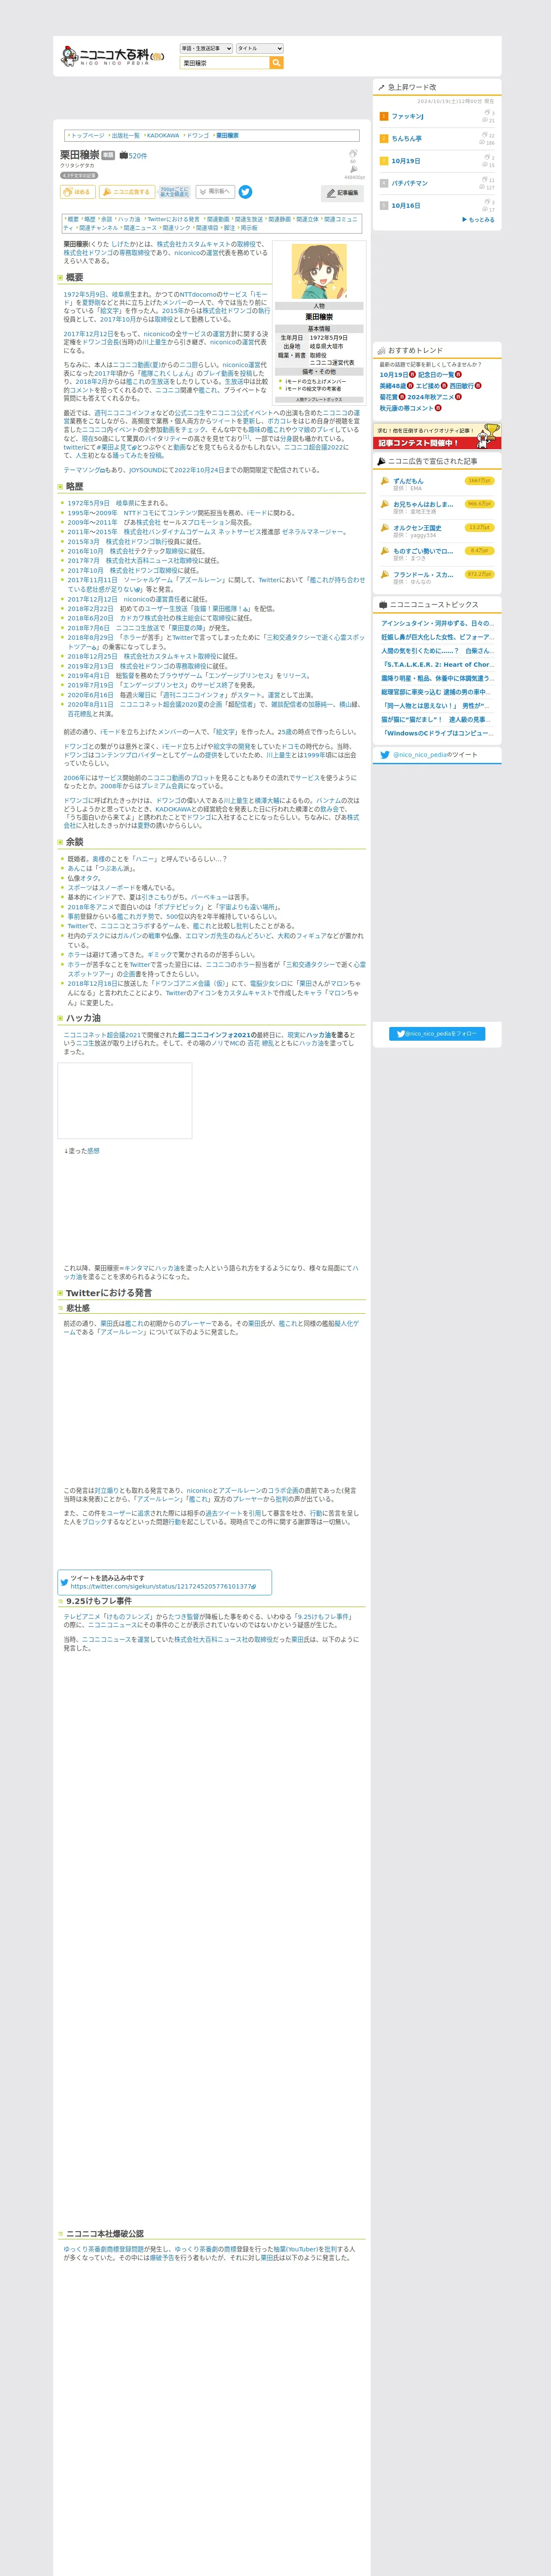Screen dimensions: 551x2576
Task: Click Twitter bird icon beside @nico_nico_pediaのツイート
Action: pyautogui.click(x=384, y=755)
